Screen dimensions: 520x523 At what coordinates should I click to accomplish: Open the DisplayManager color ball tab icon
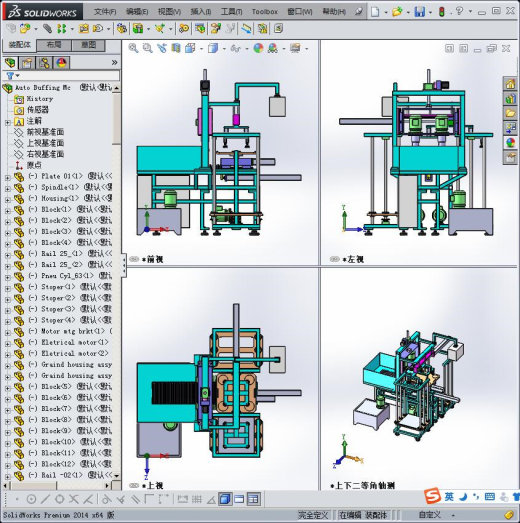click(x=62, y=63)
